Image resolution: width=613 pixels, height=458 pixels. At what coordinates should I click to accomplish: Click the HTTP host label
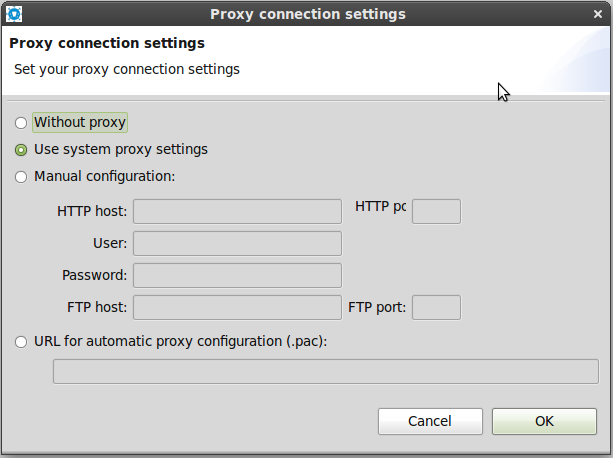point(92,211)
